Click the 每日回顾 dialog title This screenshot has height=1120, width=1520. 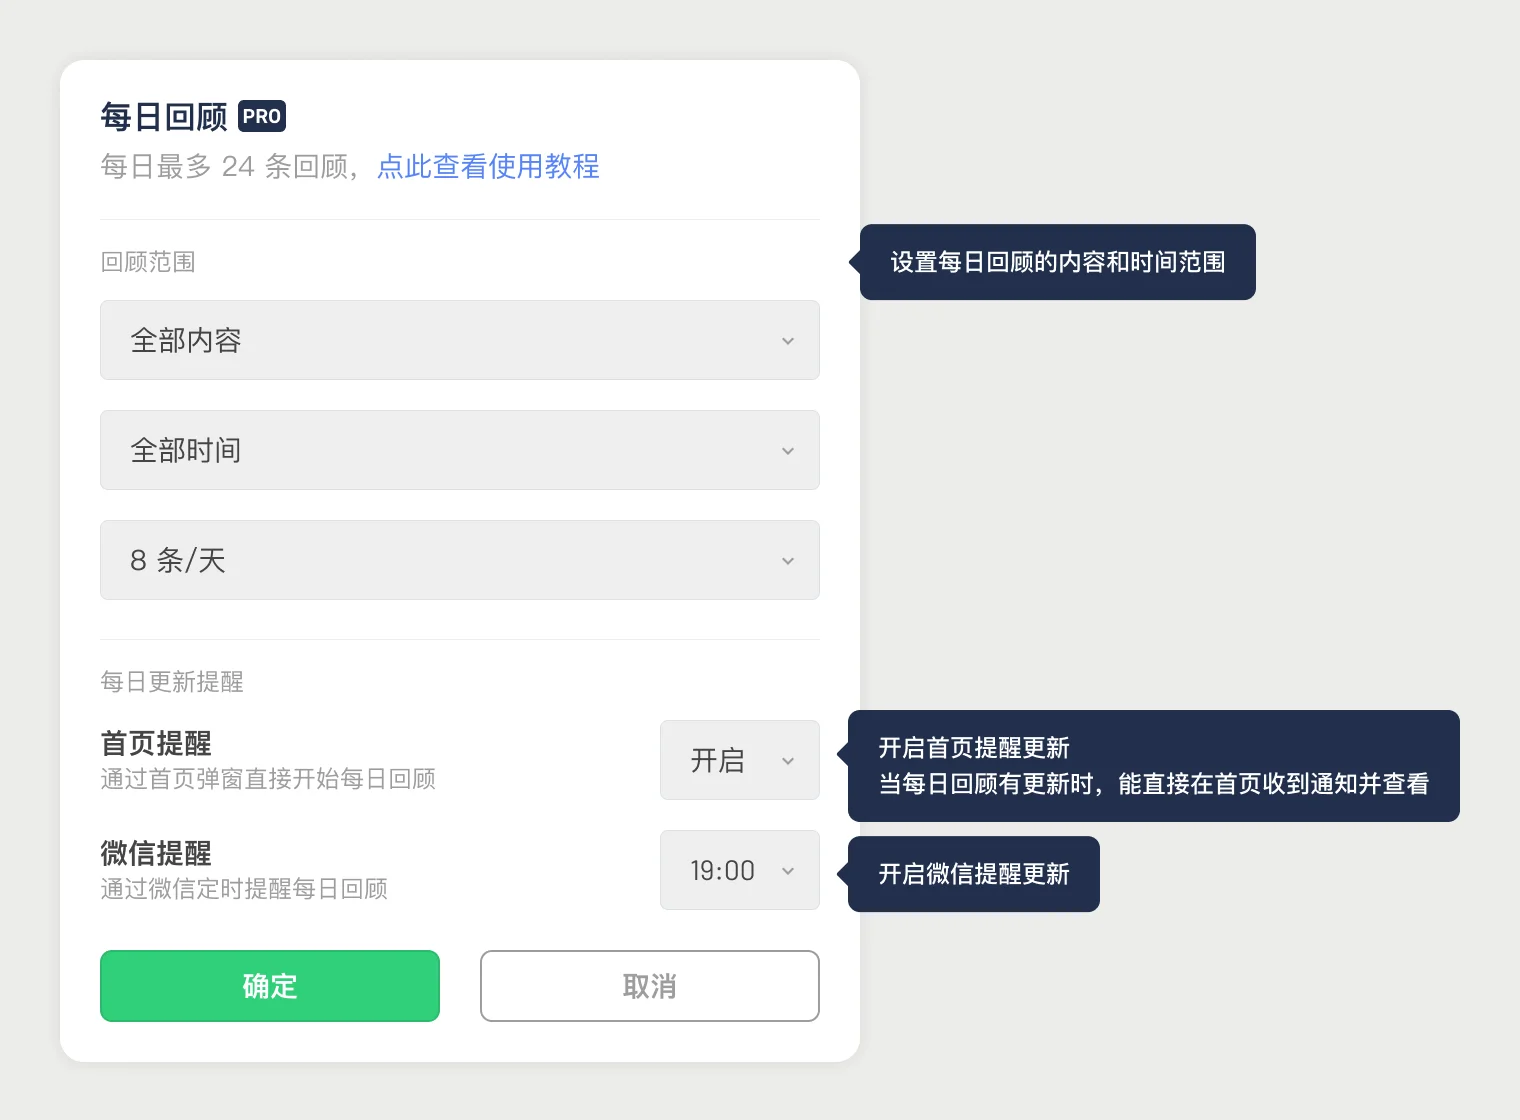click(x=164, y=117)
